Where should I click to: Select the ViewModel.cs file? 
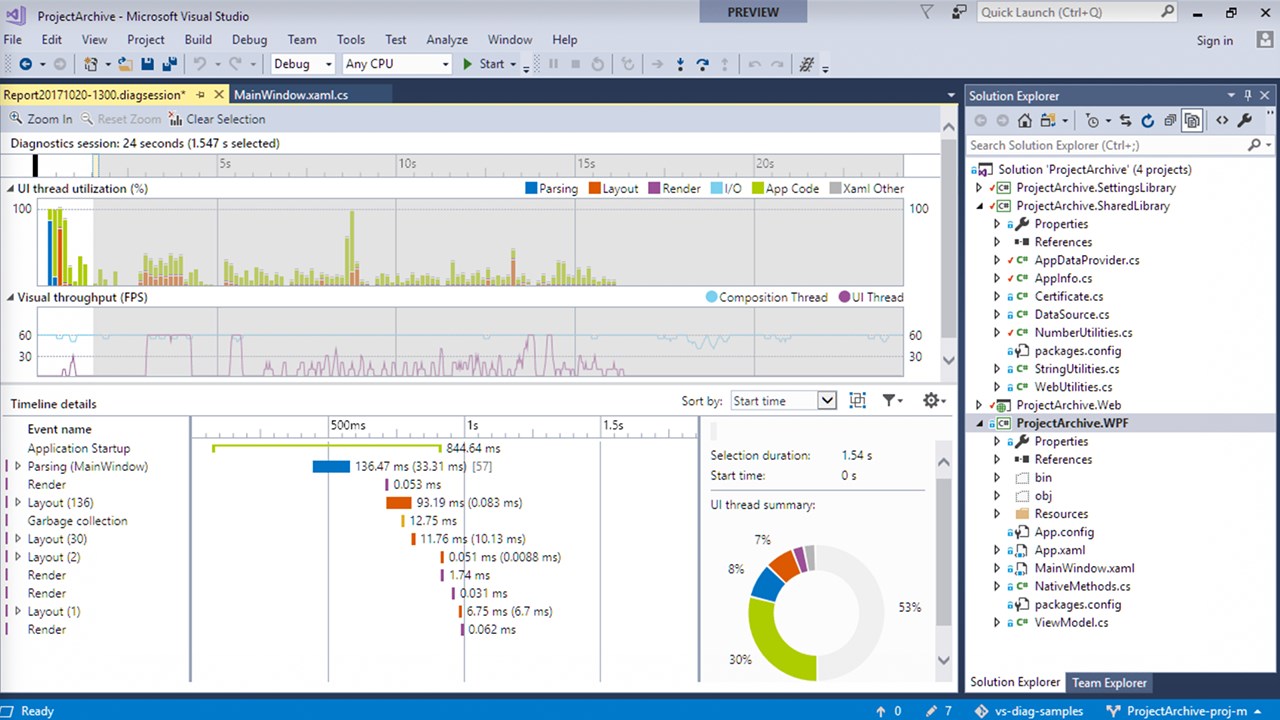coord(1071,622)
